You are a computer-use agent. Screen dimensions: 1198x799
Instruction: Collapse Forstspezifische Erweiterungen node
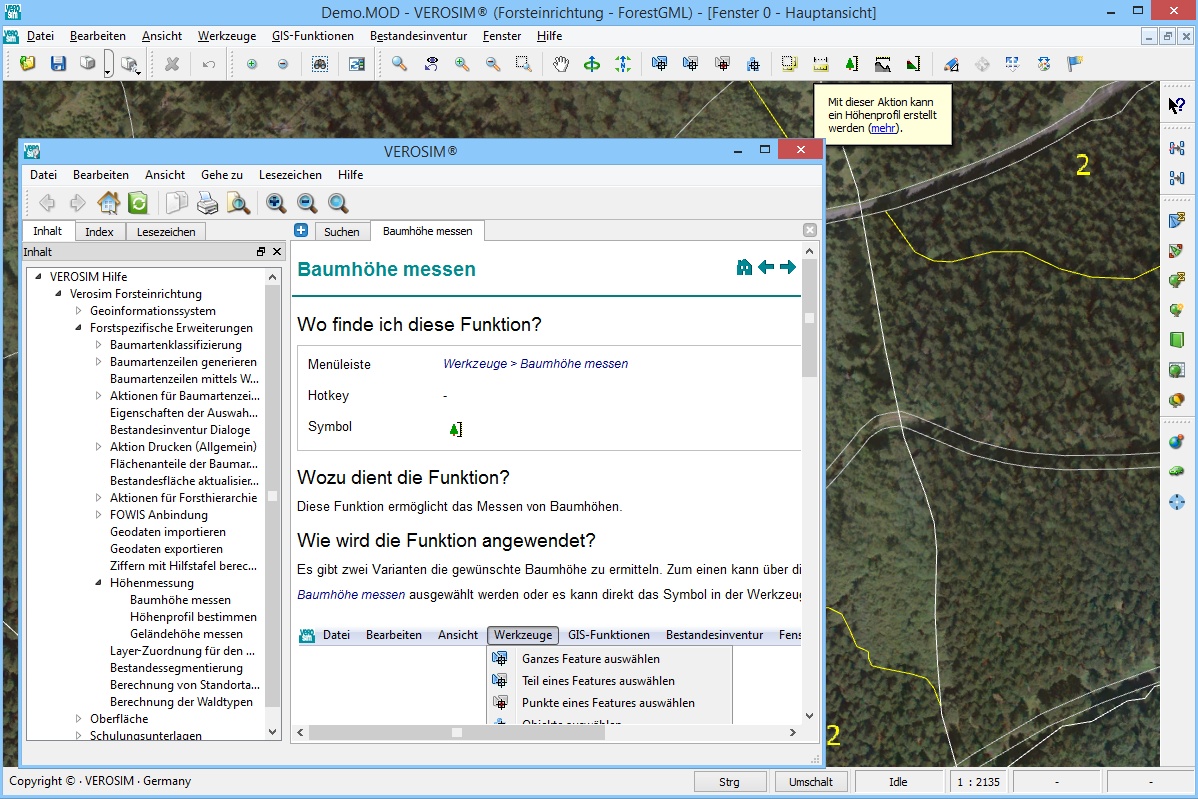pyautogui.click(x=78, y=328)
